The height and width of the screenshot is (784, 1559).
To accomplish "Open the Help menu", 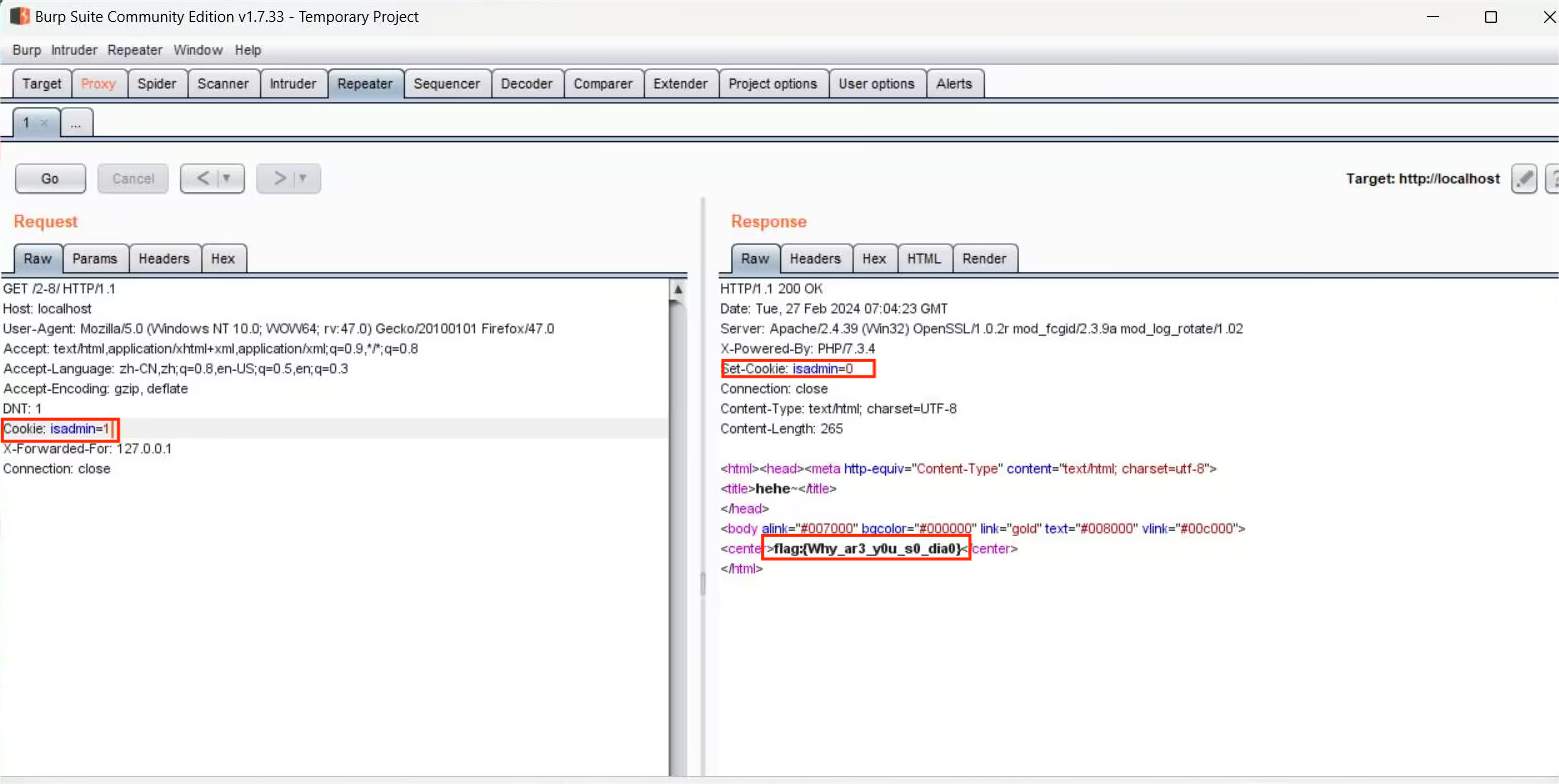I will pyautogui.click(x=248, y=50).
